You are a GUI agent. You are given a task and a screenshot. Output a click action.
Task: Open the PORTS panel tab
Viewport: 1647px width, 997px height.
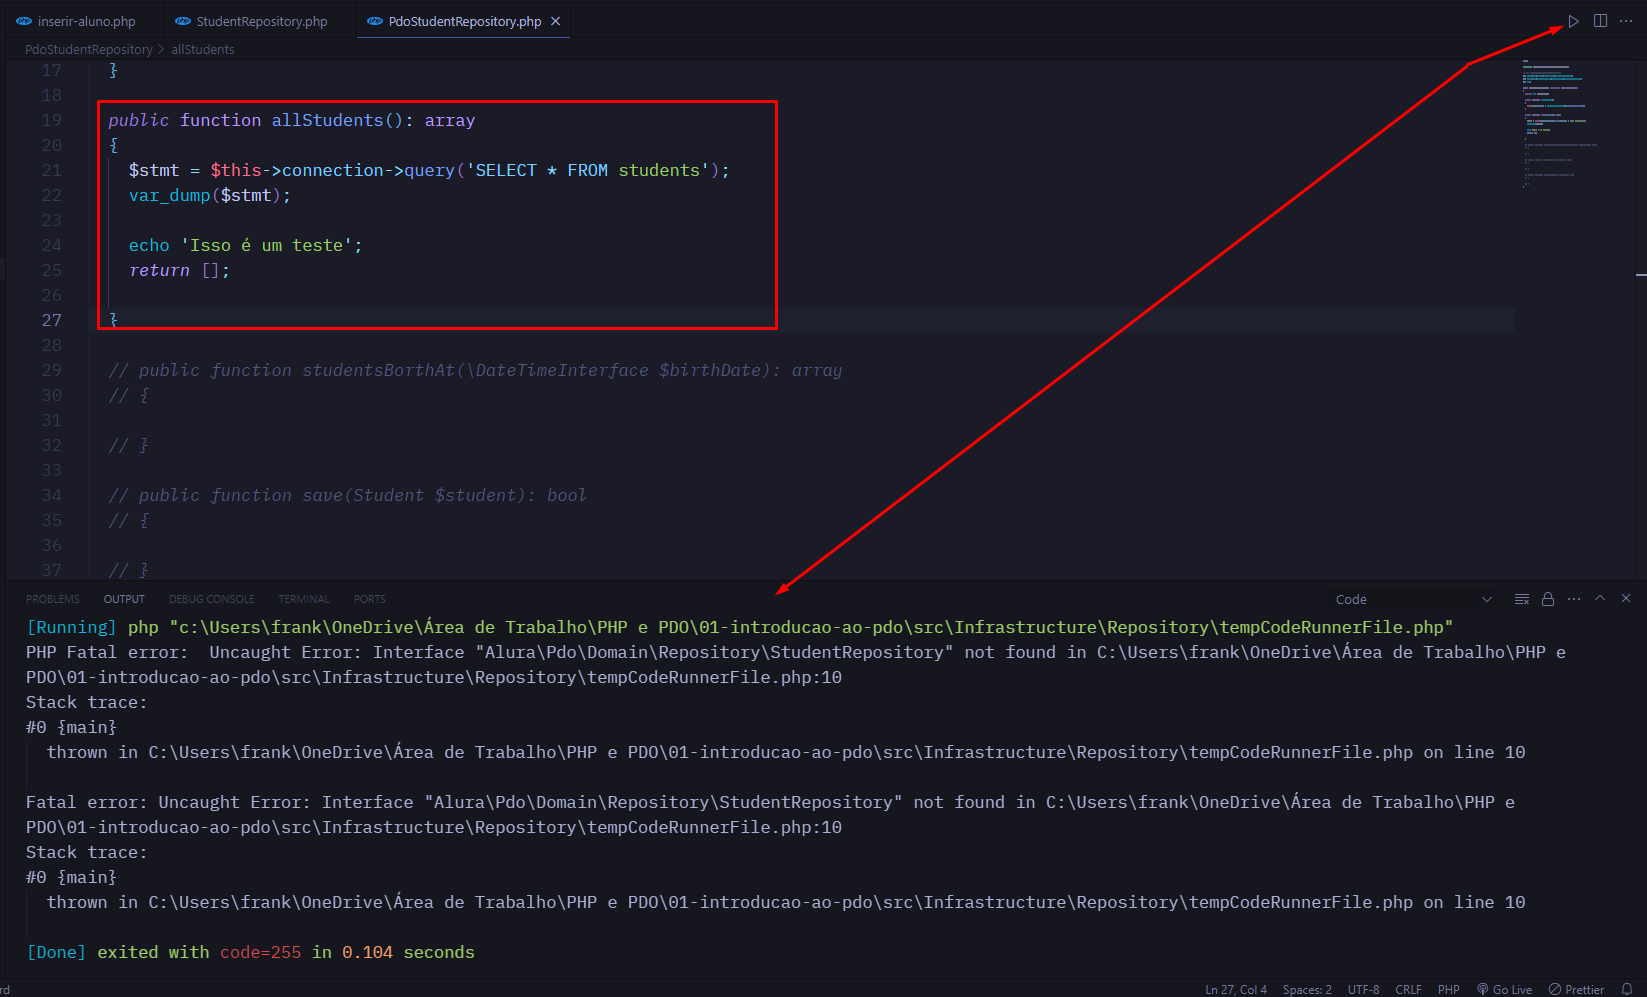pos(369,599)
